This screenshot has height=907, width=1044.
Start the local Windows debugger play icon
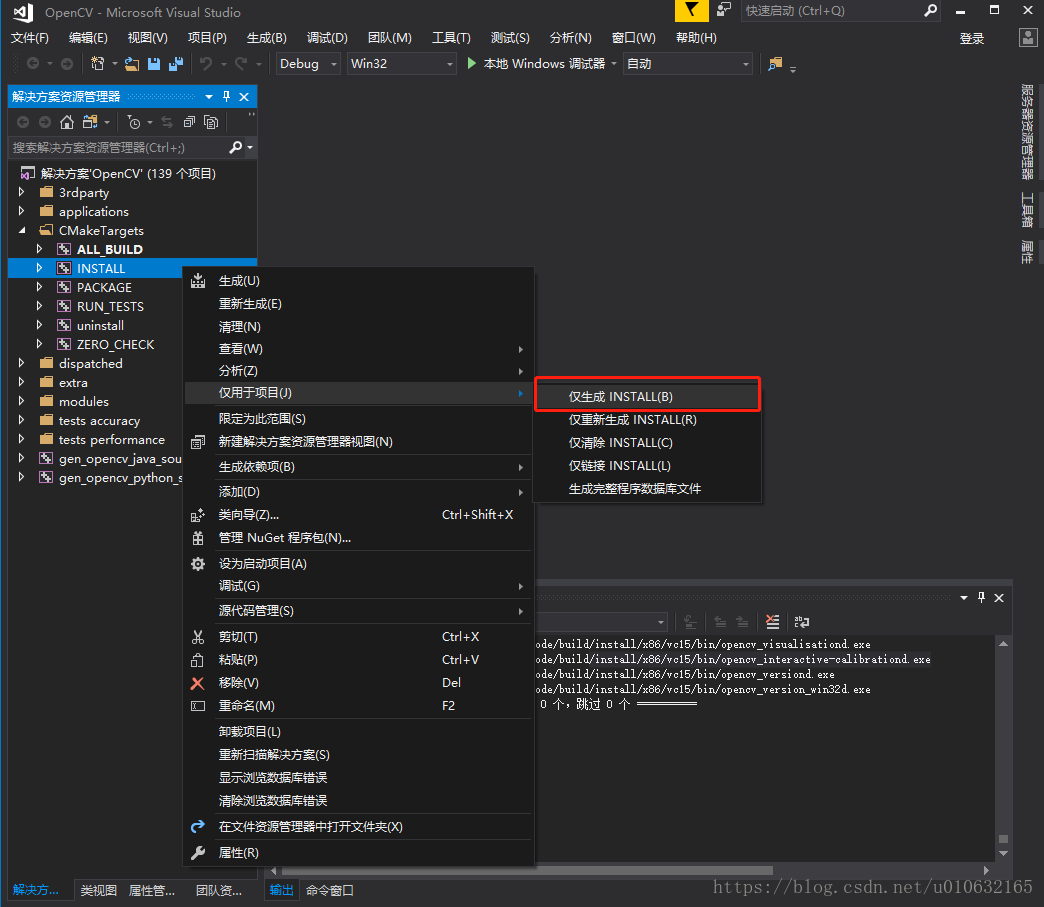point(471,63)
